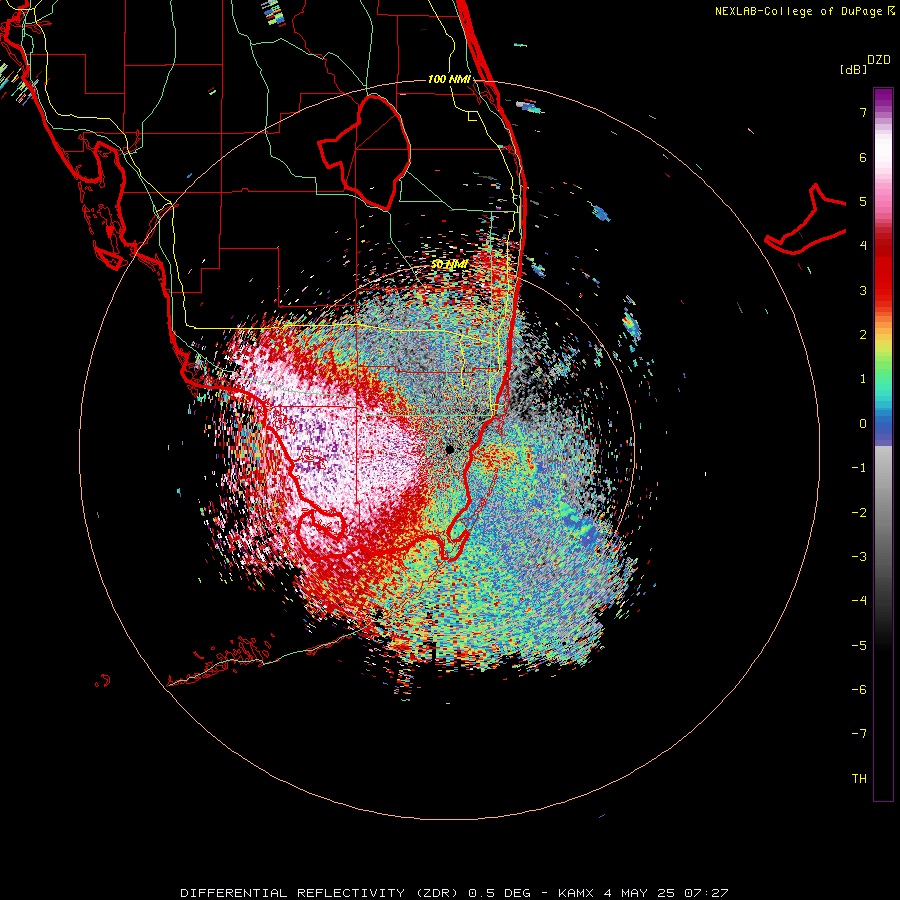Click the legend value 4

(x=863, y=246)
